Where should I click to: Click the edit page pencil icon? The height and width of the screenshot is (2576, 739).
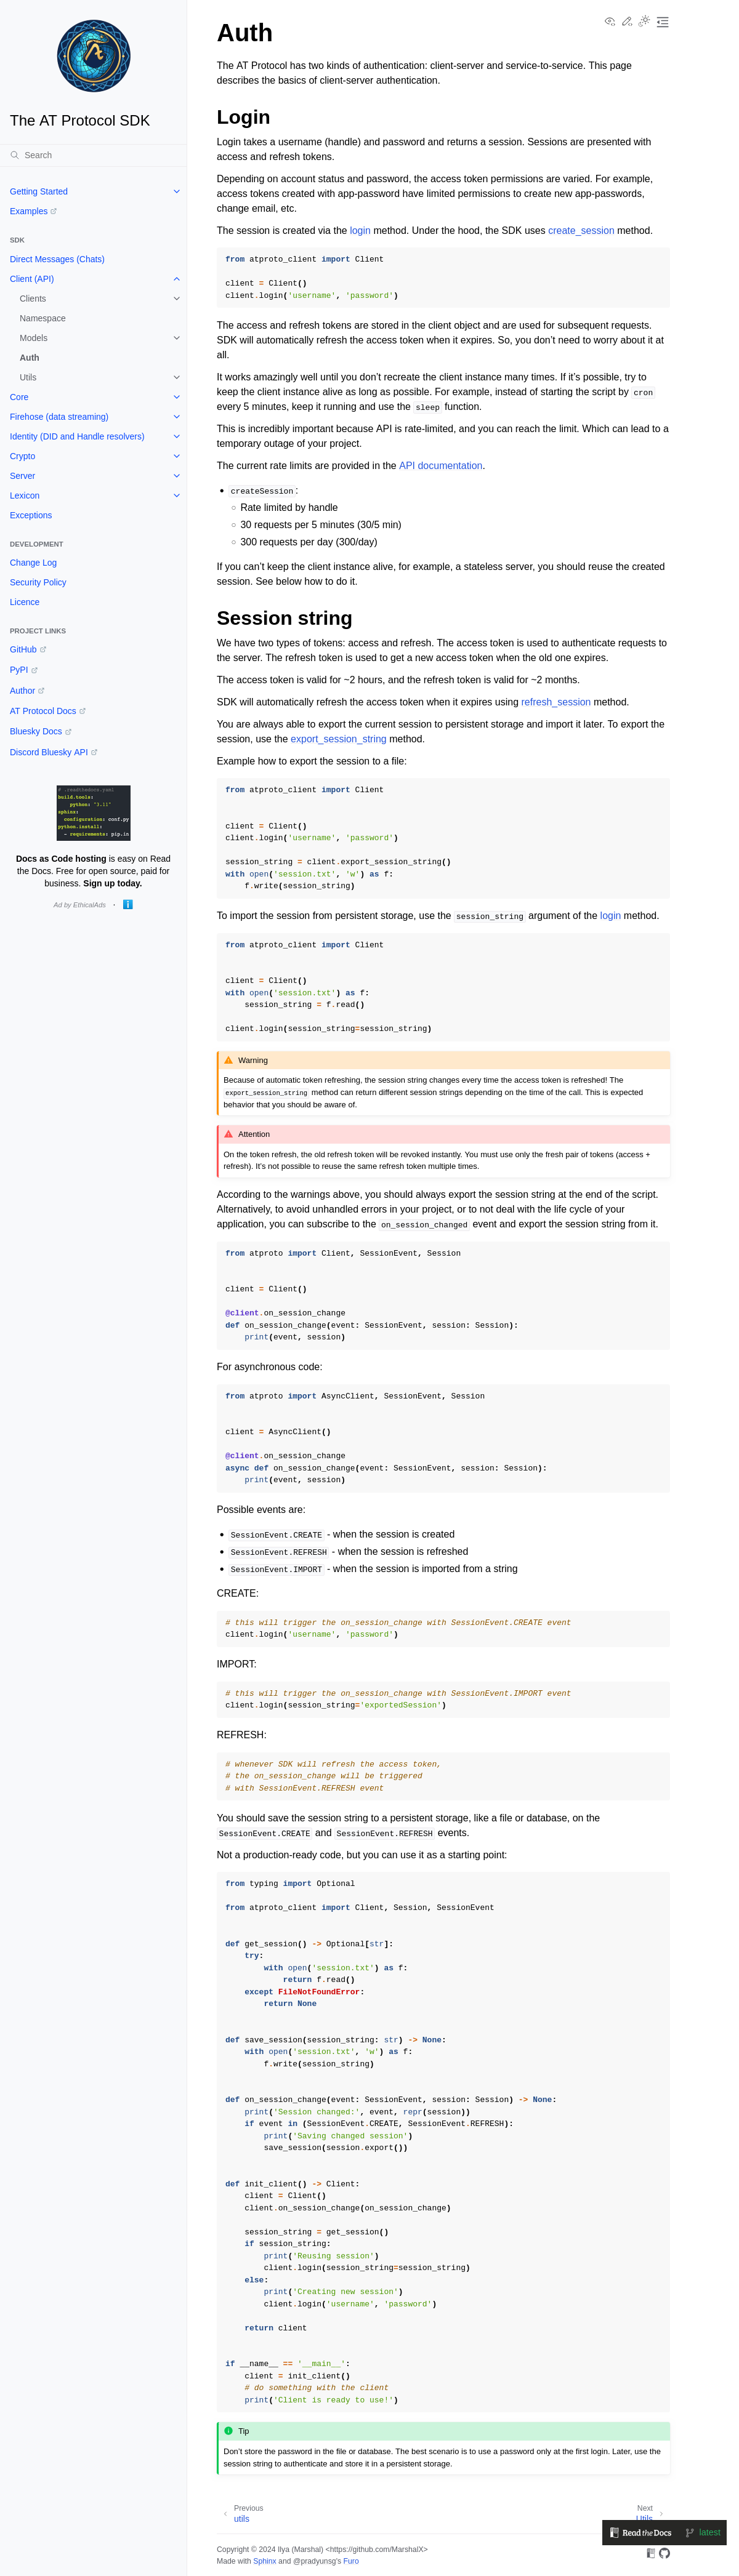coord(627,21)
